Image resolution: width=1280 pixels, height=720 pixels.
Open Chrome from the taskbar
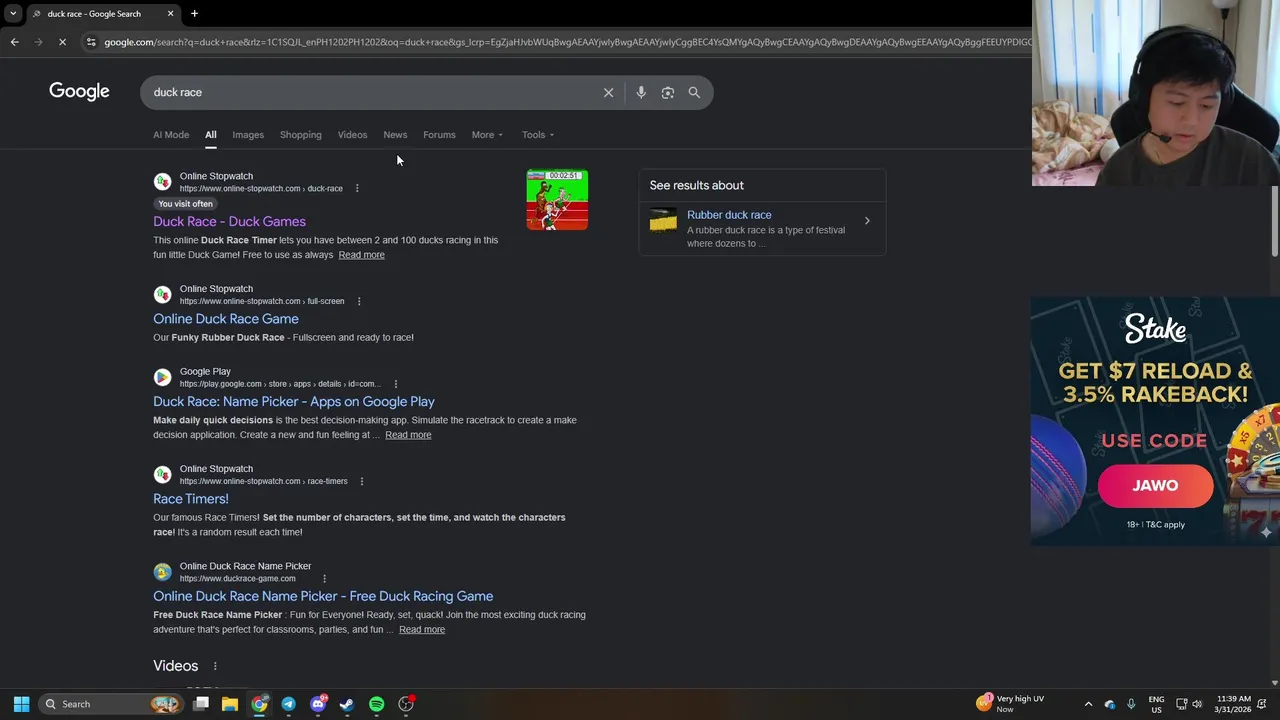(259, 704)
